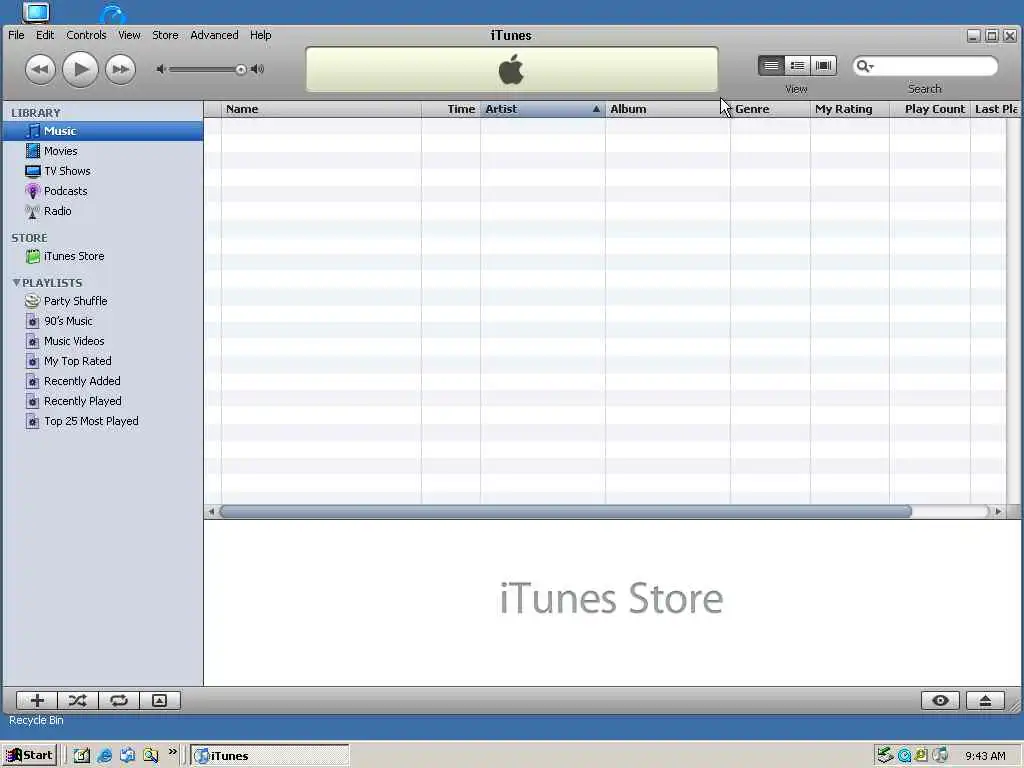
Task: Sort by the My Rating column header
Action: pyautogui.click(x=850, y=109)
